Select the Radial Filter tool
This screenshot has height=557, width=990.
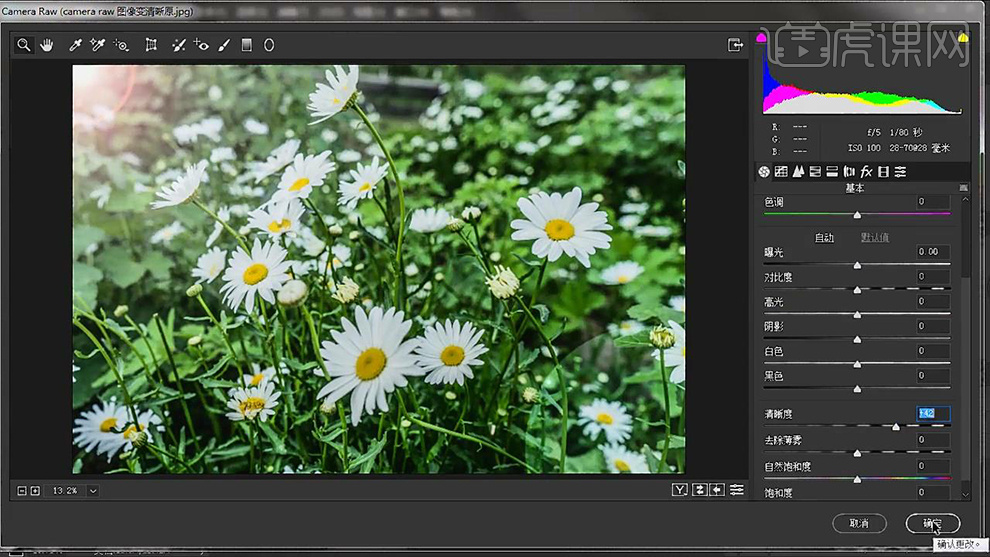(269, 45)
